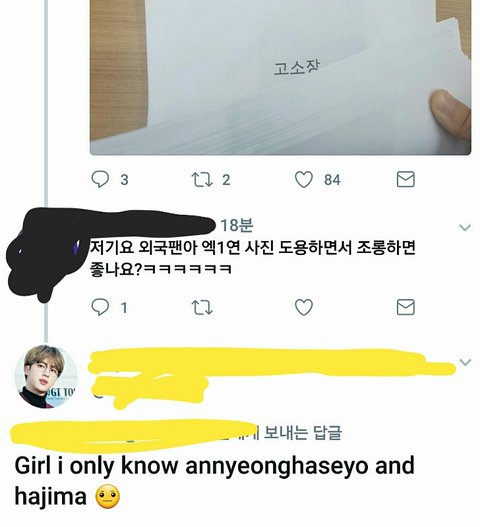Expand the chevron menu on the Korean reply
This screenshot has height=527, width=480.
[x=465, y=228]
